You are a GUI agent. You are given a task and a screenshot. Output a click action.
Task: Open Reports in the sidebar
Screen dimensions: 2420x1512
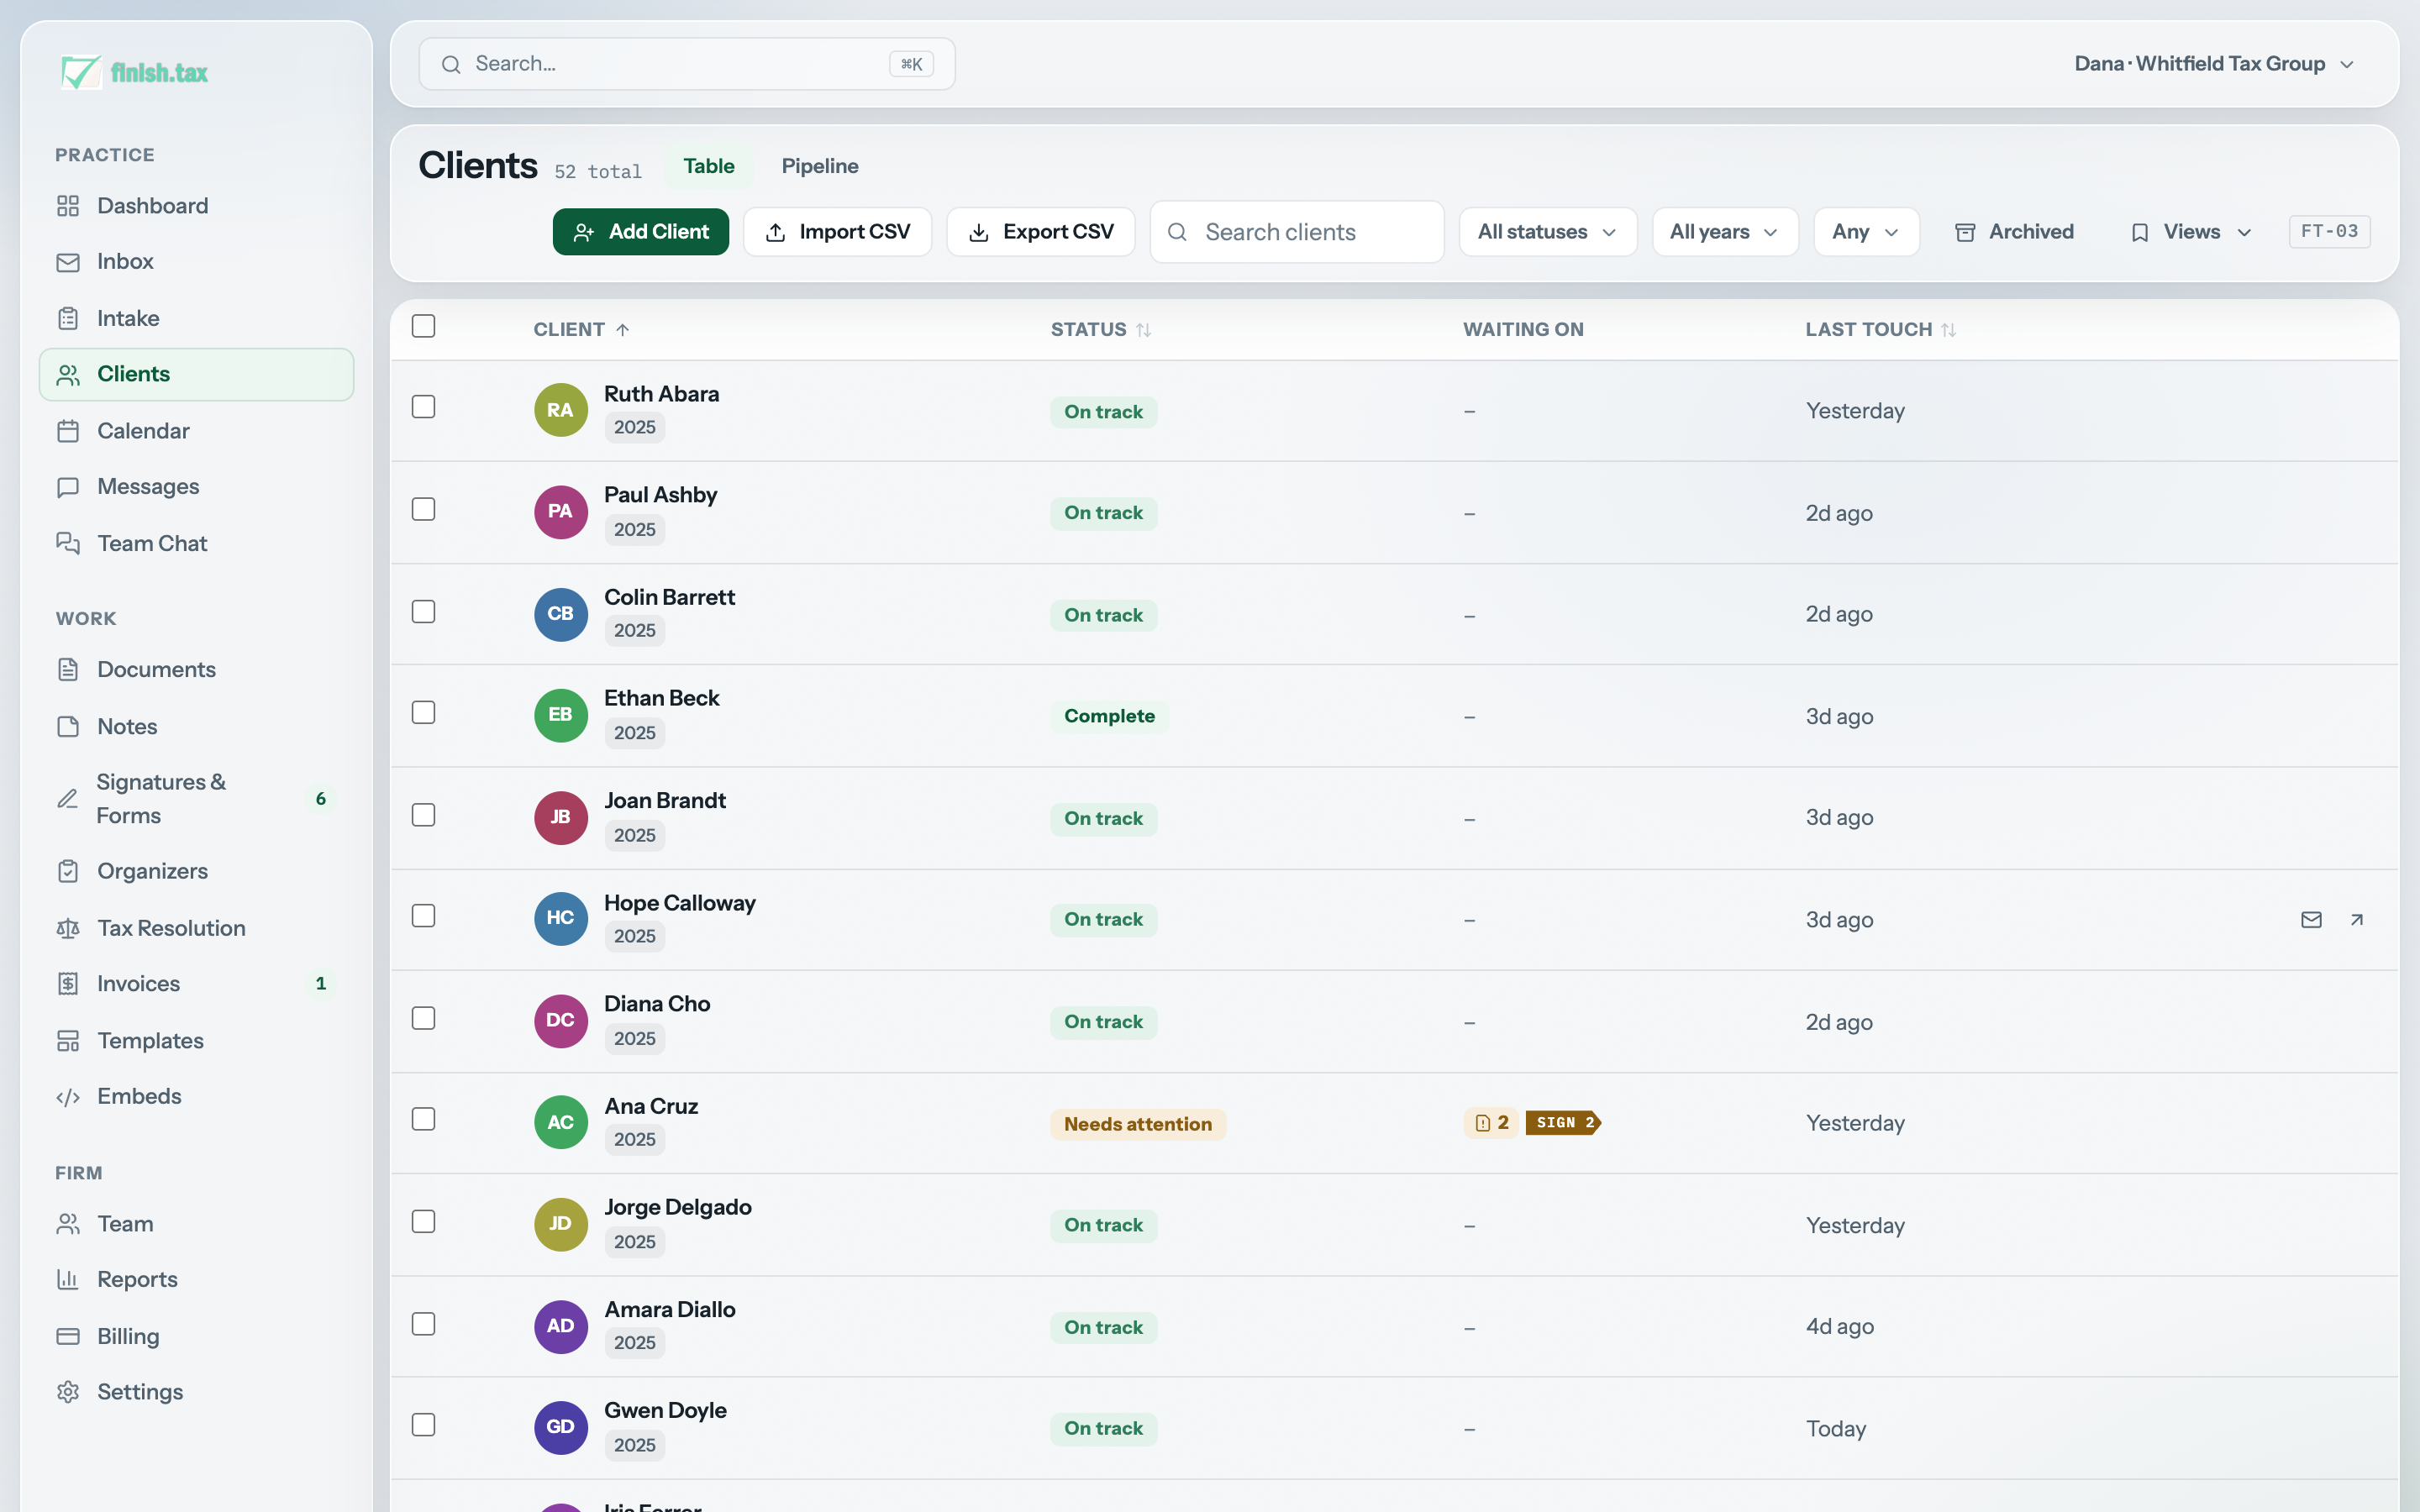pos(196,1280)
